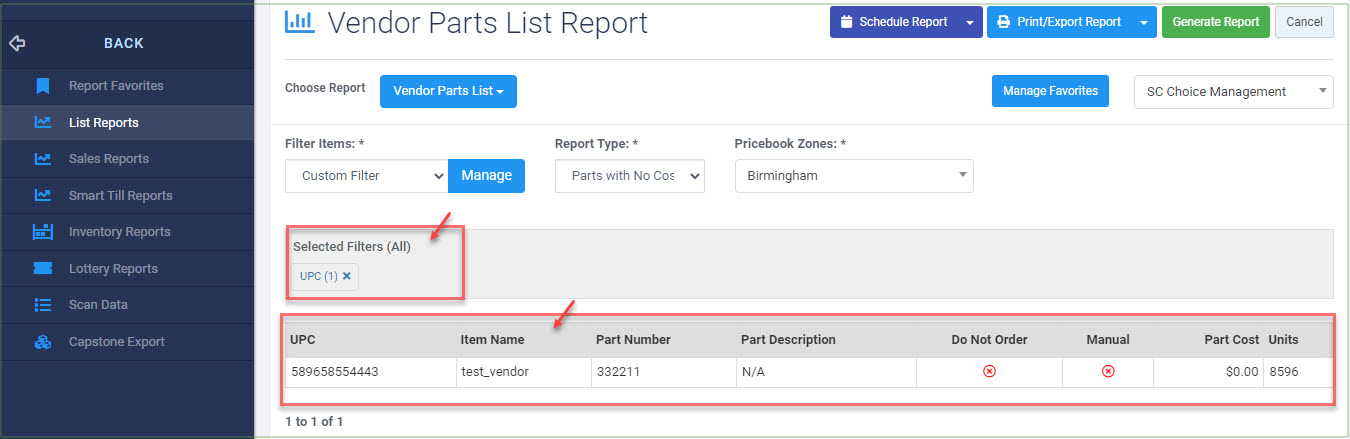Click the Manage Favorites button
Viewport: 1350px width, 439px height.
[x=1050, y=91]
